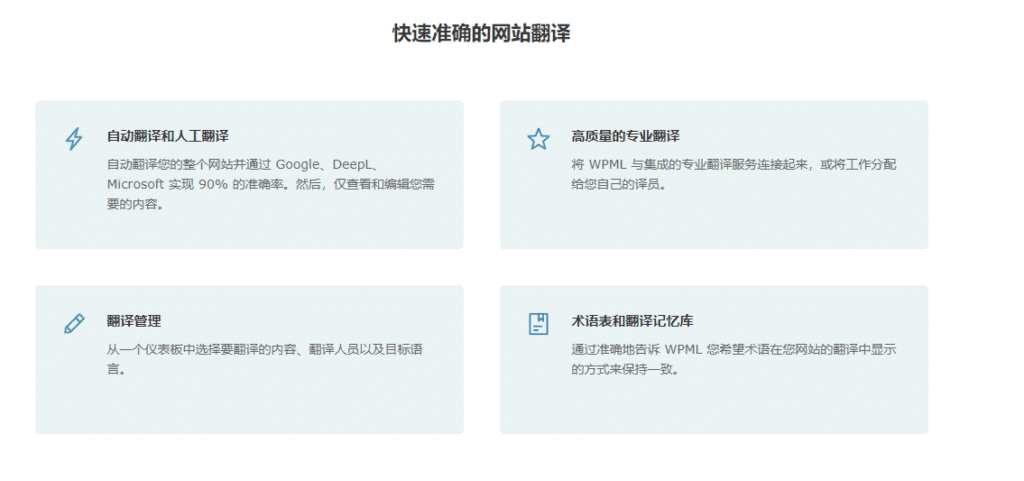Click the description starting 从一个仪表板中选择
Image resolution: width=1024 pixels, height=481 pixels.
click(x=264, y=359)
